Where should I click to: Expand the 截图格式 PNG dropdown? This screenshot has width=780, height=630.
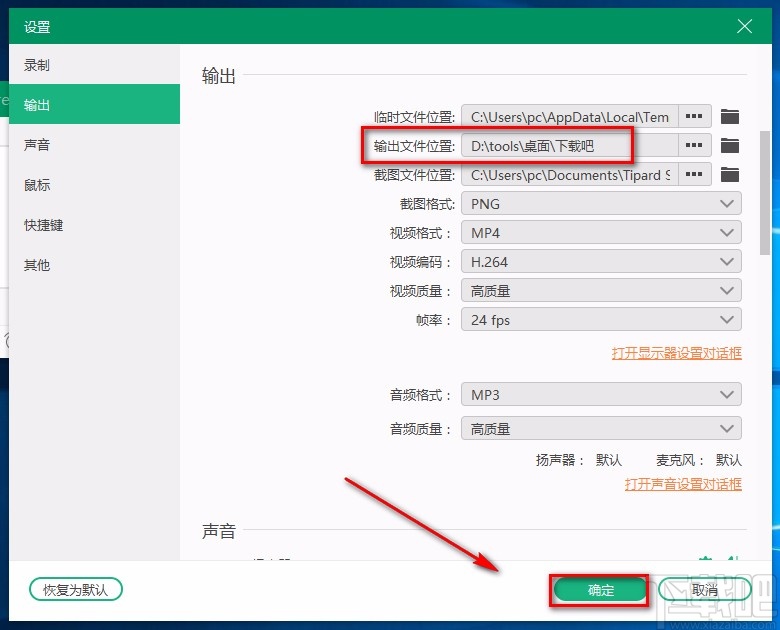coord(601,204)
